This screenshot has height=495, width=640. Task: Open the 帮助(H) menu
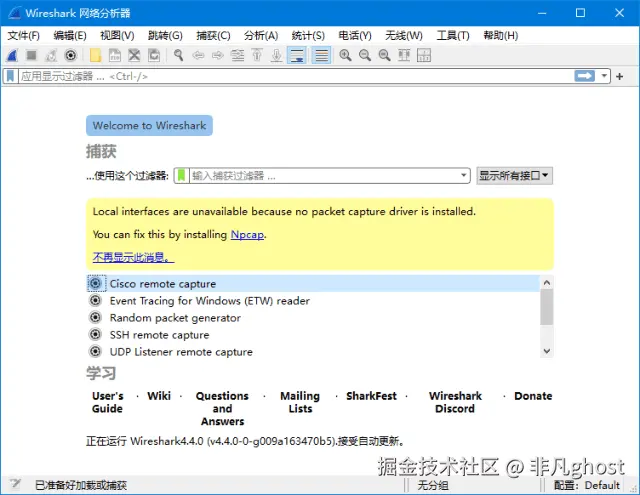pyautogui.click(x=500, y=36)
